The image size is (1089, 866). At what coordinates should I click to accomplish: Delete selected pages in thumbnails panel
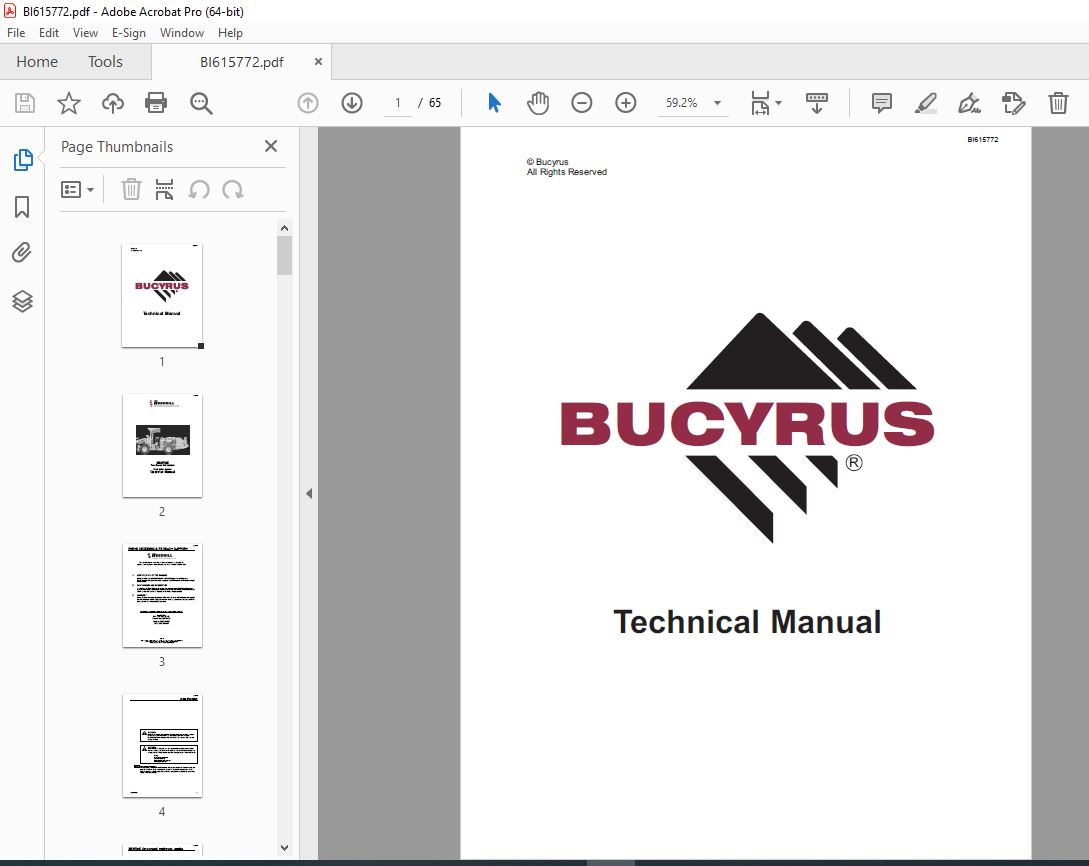(131, 189)
